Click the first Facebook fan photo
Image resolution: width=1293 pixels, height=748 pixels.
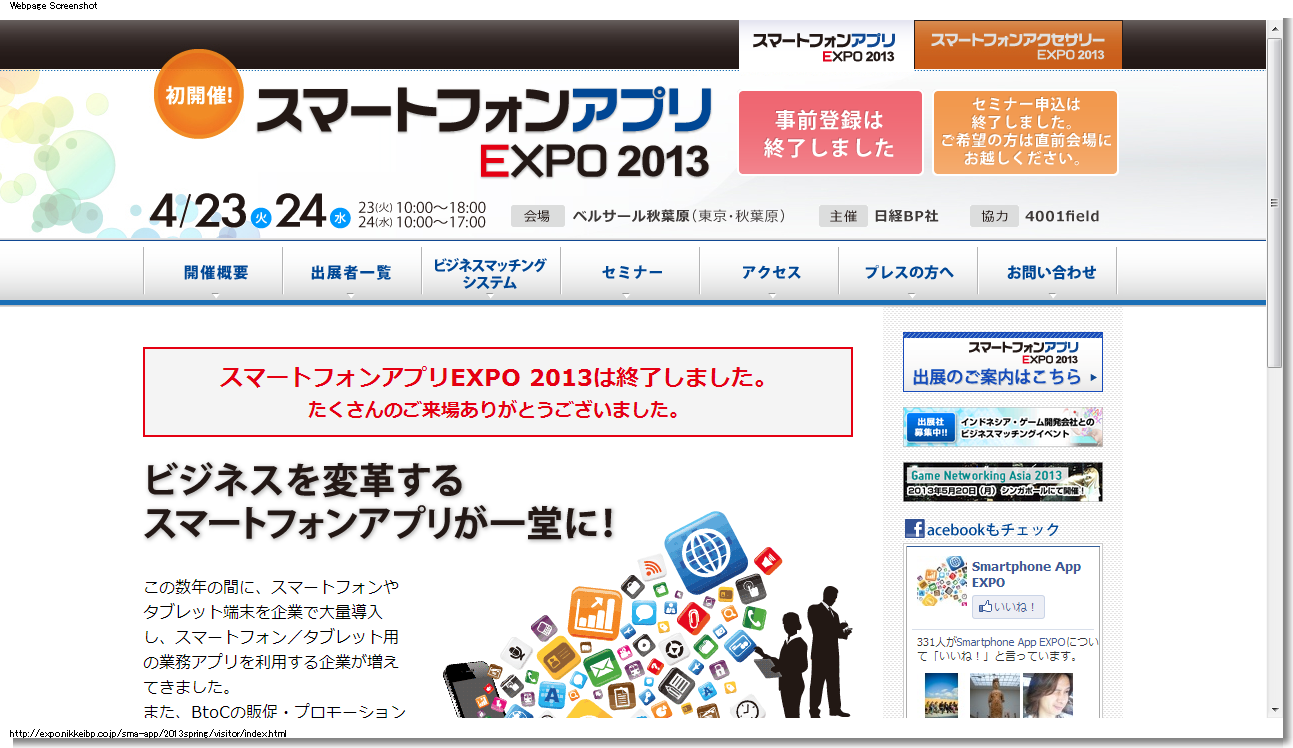[x=941, y=696]
